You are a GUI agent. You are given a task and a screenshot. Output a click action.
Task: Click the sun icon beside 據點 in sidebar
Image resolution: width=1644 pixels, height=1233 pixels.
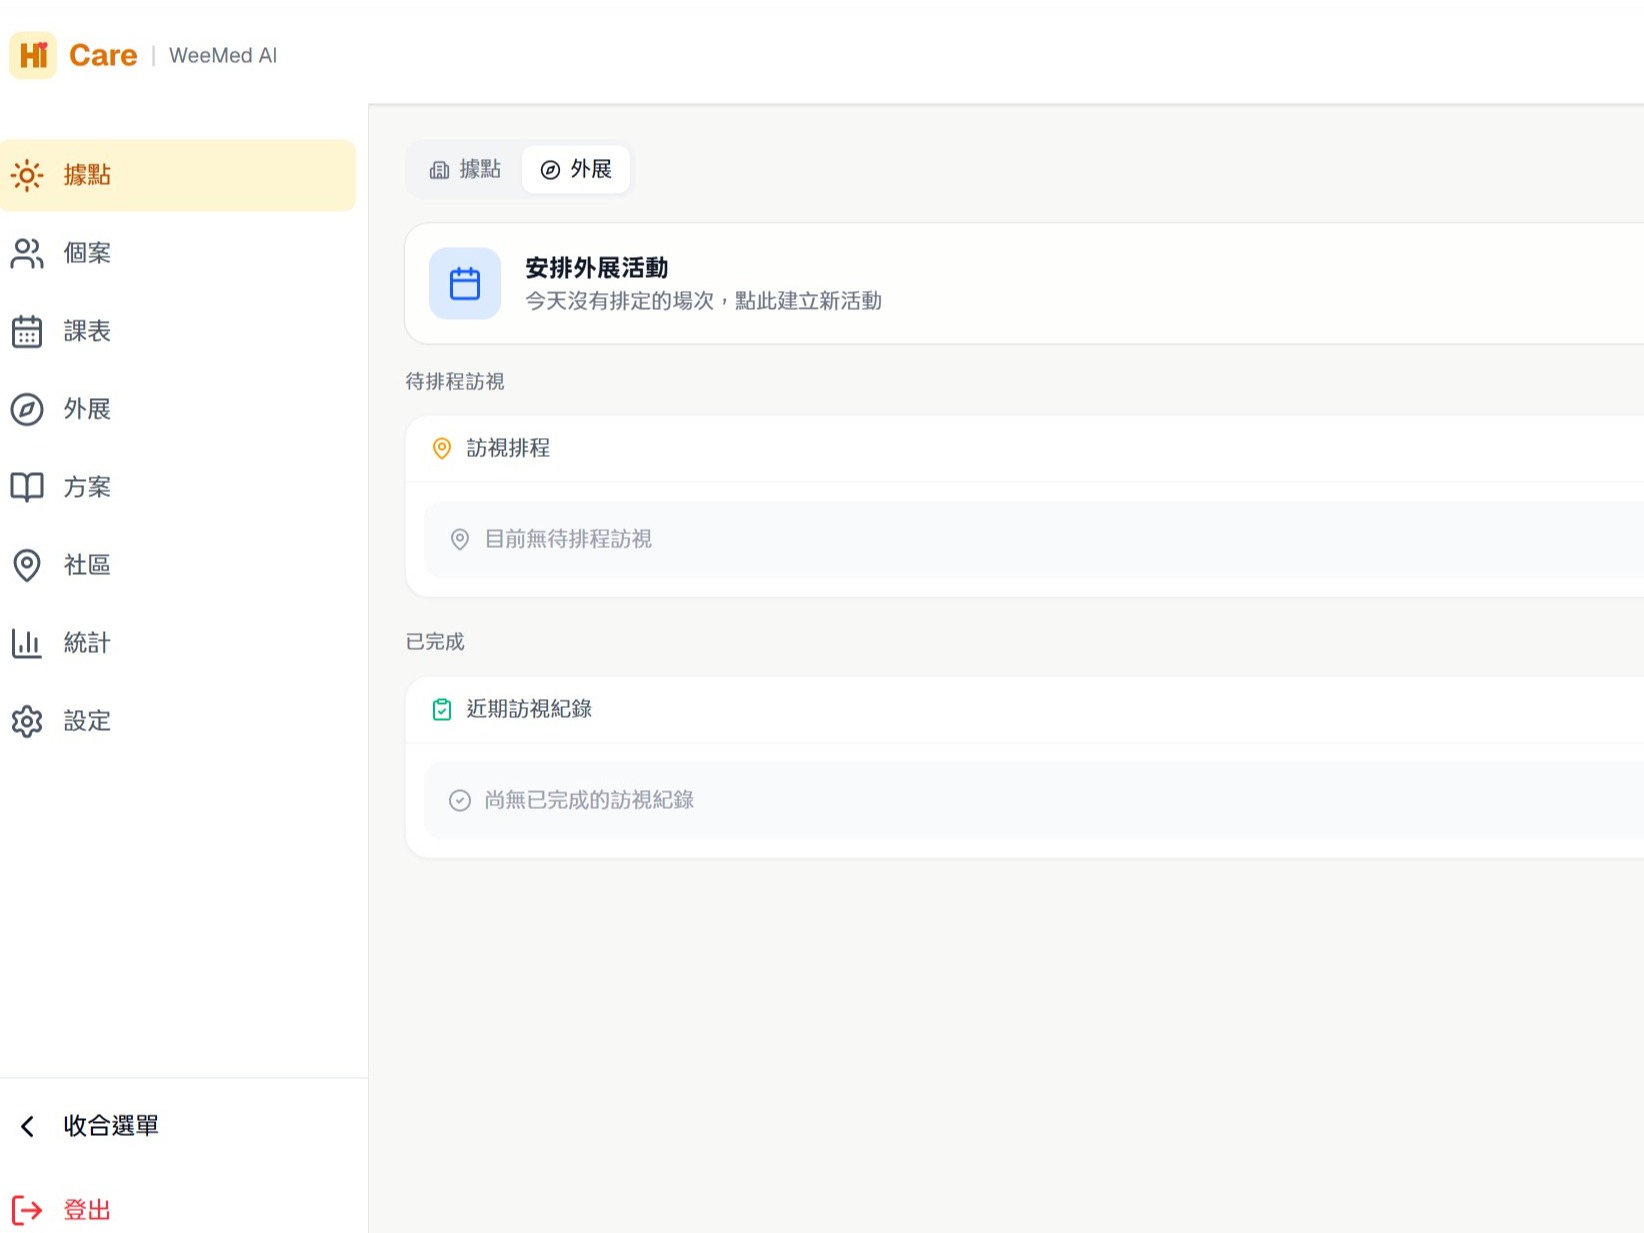click(27, 176)
